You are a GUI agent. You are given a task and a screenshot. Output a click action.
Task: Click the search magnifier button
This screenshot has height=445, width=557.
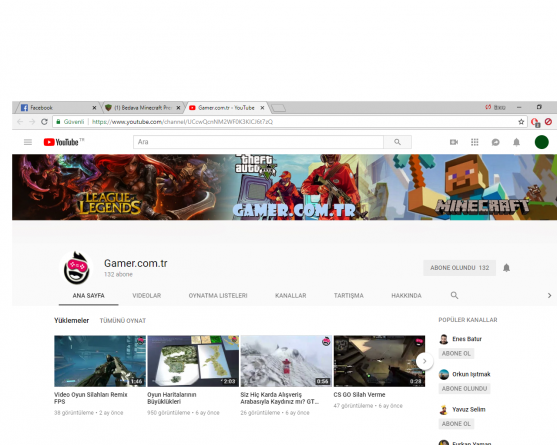coord(398,142)
